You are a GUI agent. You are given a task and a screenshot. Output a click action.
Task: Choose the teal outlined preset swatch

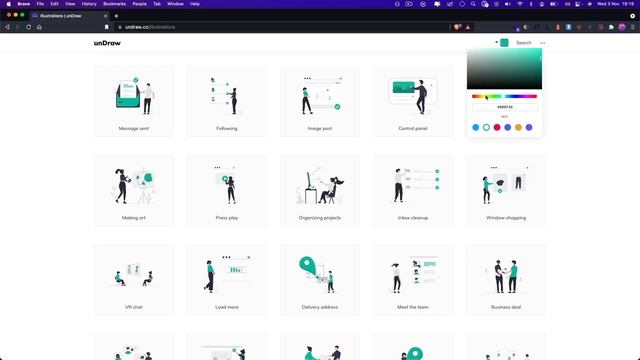[x=486, y=127]
